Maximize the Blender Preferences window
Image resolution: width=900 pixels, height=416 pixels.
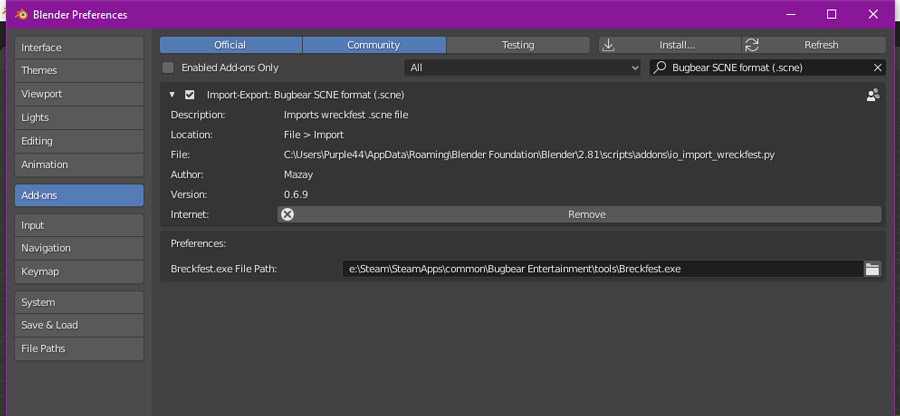pyautogui.click(x=831, y=14)
